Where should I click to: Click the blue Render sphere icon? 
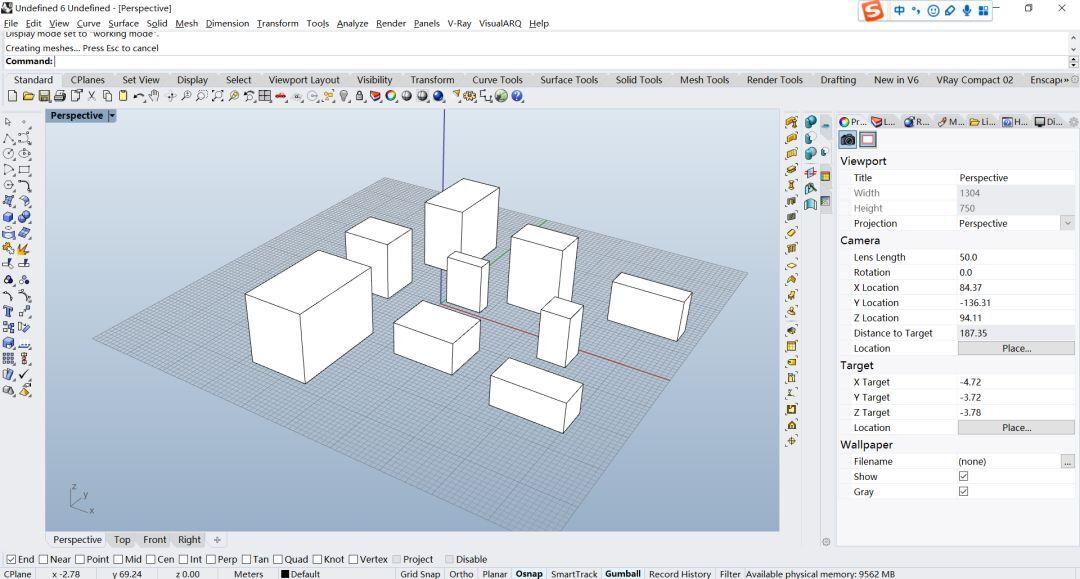point(438,96)
